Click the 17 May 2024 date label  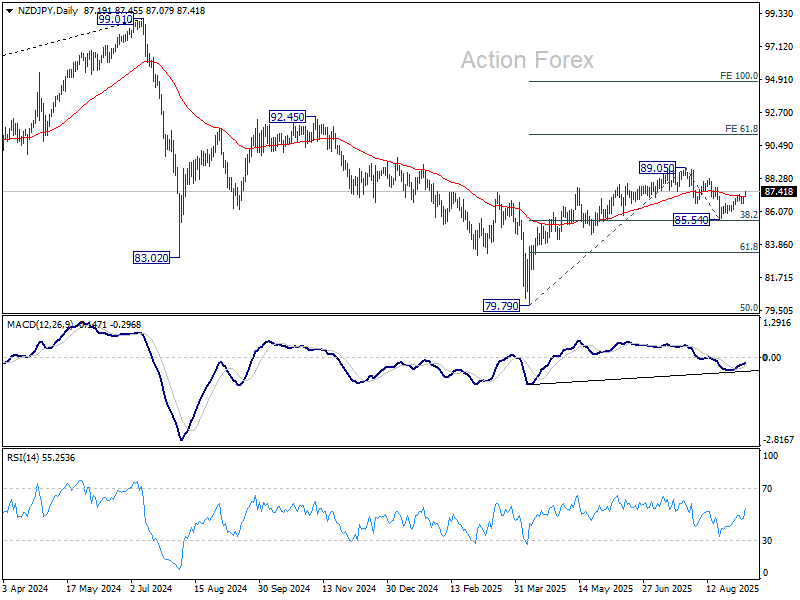pos(93,588)
